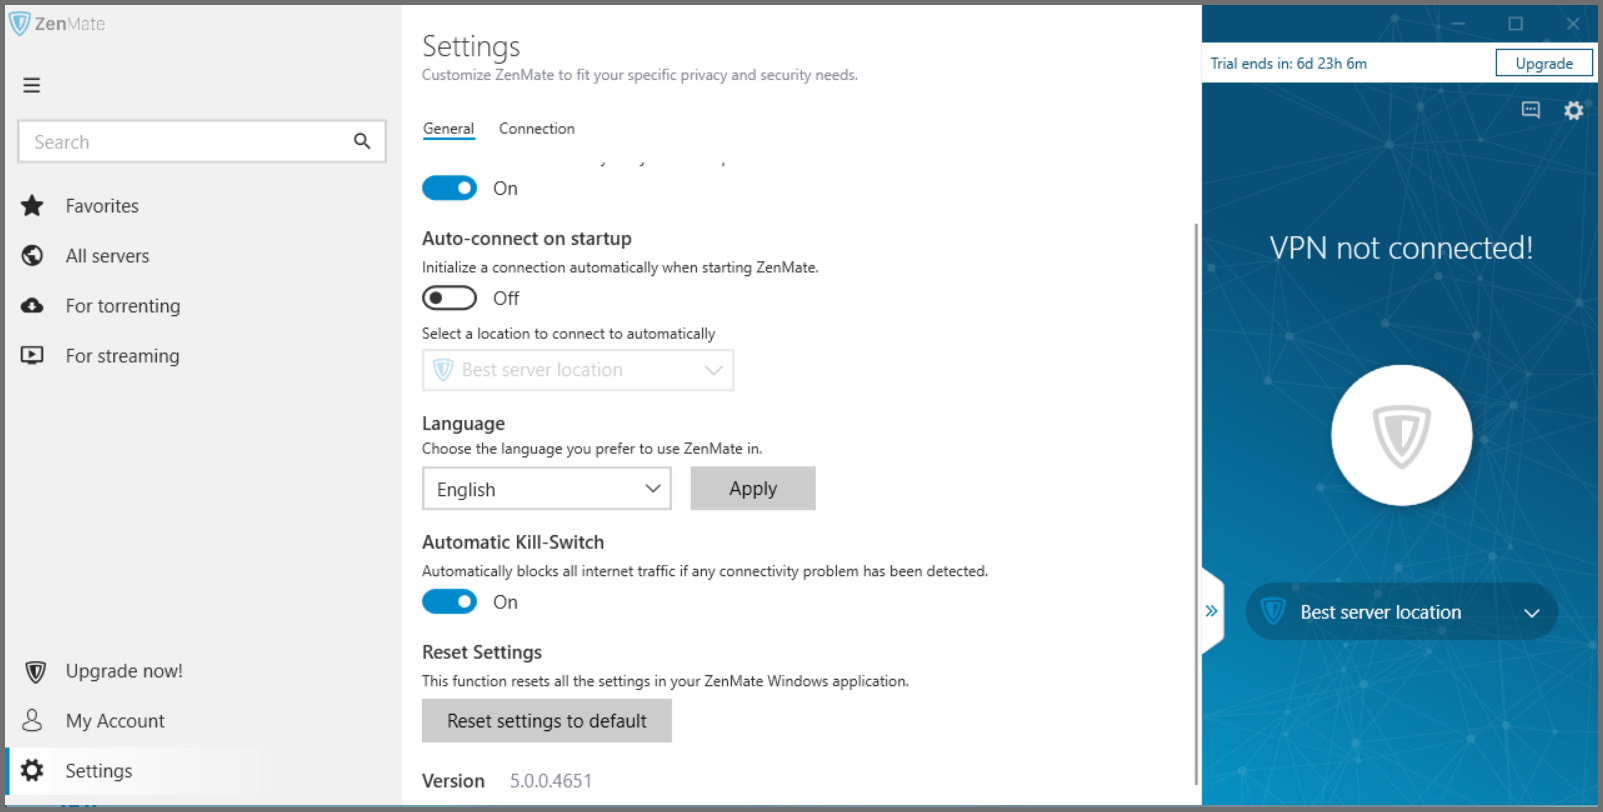This screenshot has width=1603, height=812.
Task: Disable the Automatic Kill-Switch toggle
Action: tap(449, 602)
